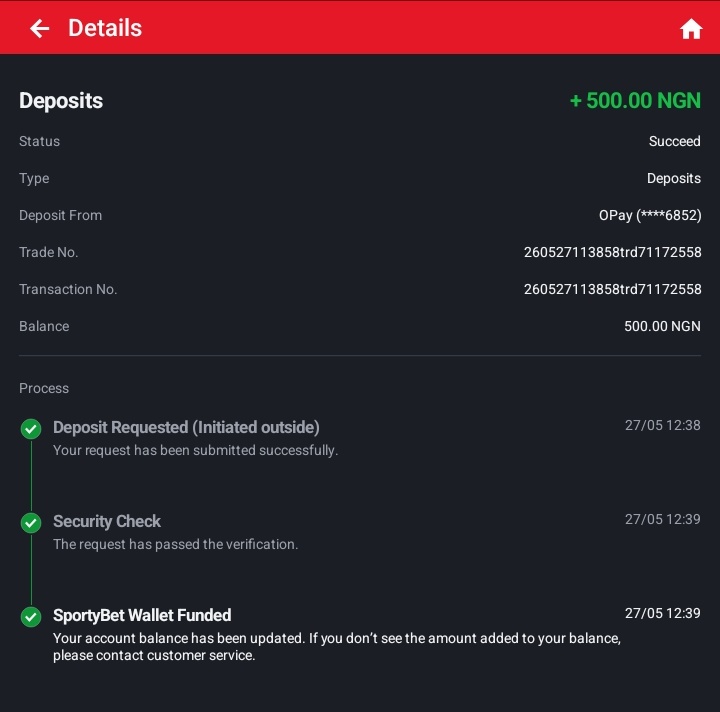
Task: Select 'OPay (****6852)' value
Action: coord(650,215)
